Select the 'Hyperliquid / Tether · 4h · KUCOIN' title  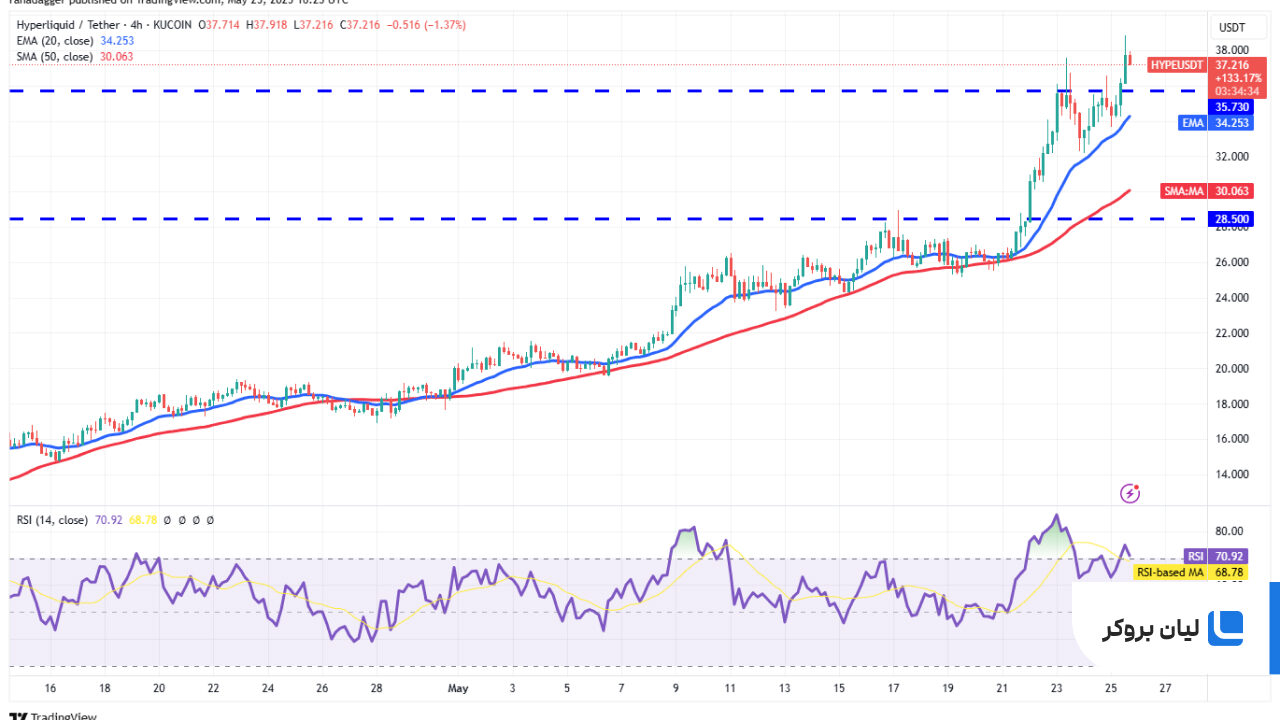105,24
